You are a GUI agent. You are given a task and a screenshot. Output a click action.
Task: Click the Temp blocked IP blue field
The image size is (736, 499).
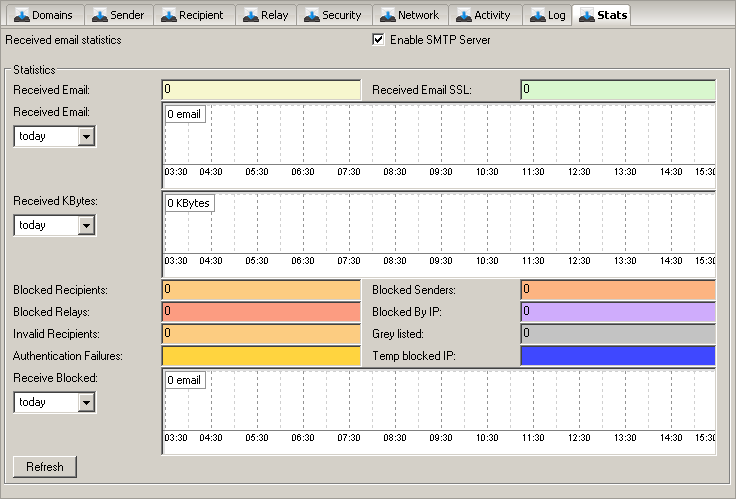tap(617, 356)
